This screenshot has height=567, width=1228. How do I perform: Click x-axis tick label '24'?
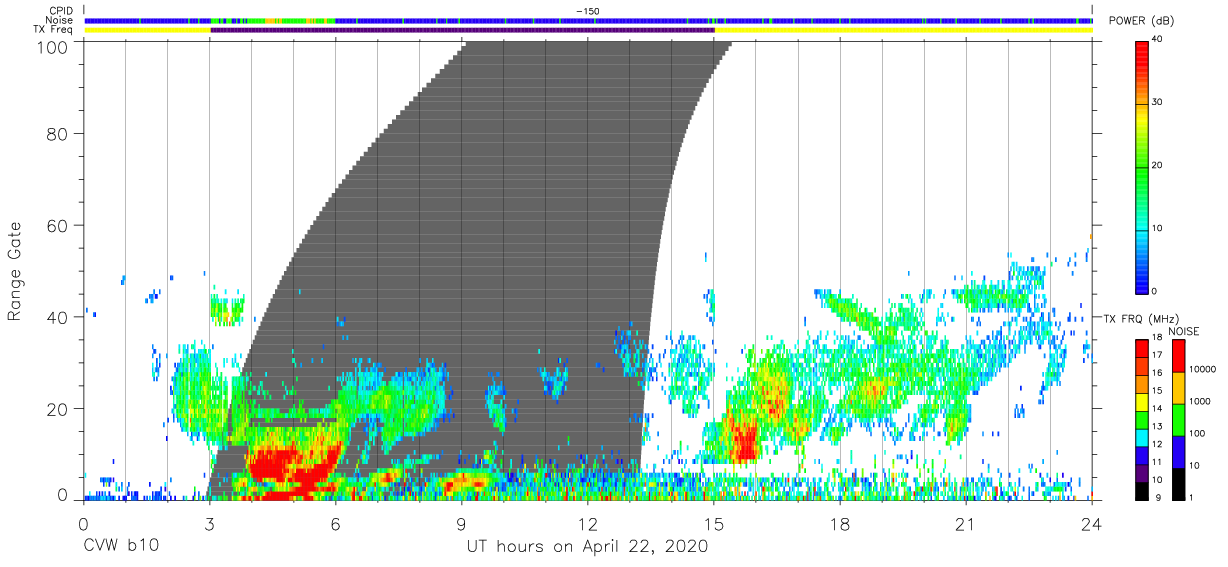[1092, 525]
